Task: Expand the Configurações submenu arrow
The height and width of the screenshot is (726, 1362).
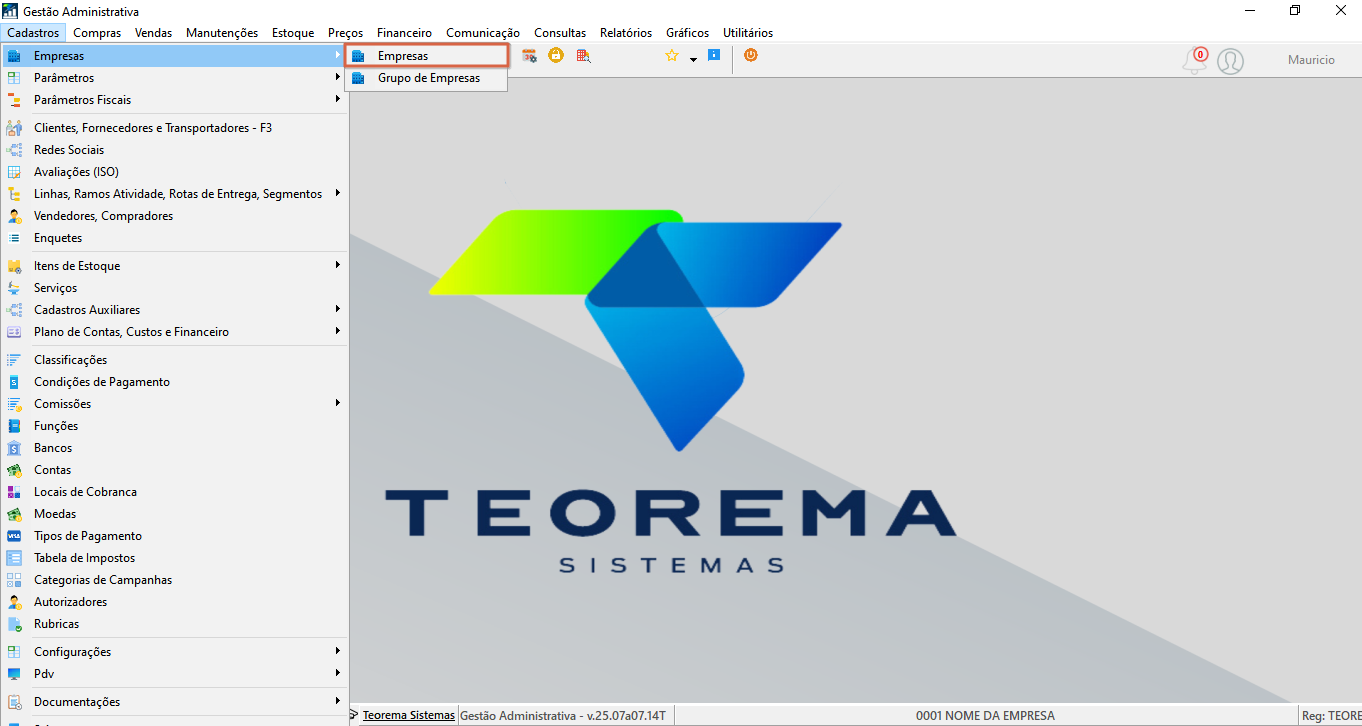Action: coord(339,651)
